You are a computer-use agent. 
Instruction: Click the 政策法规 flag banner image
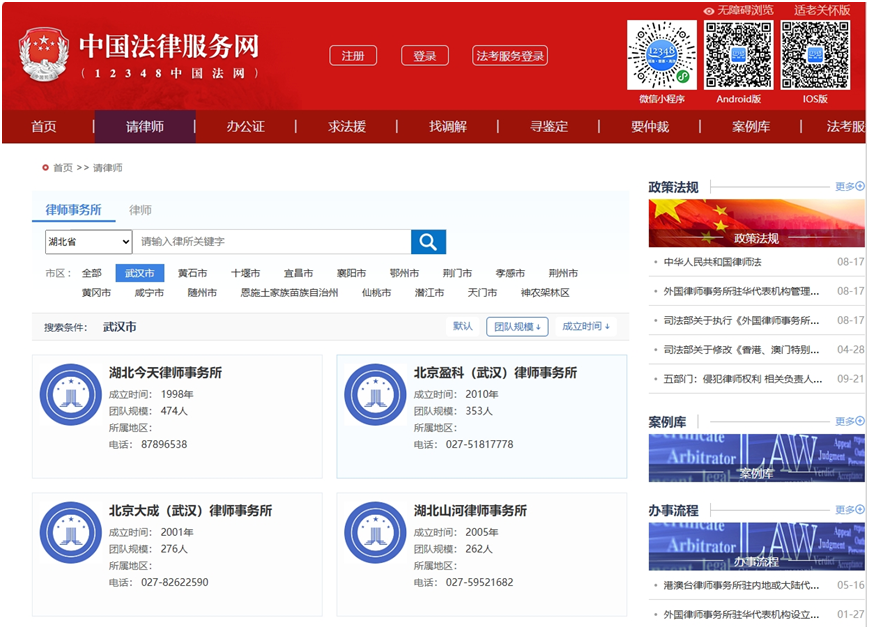click(x=756, y=223)
